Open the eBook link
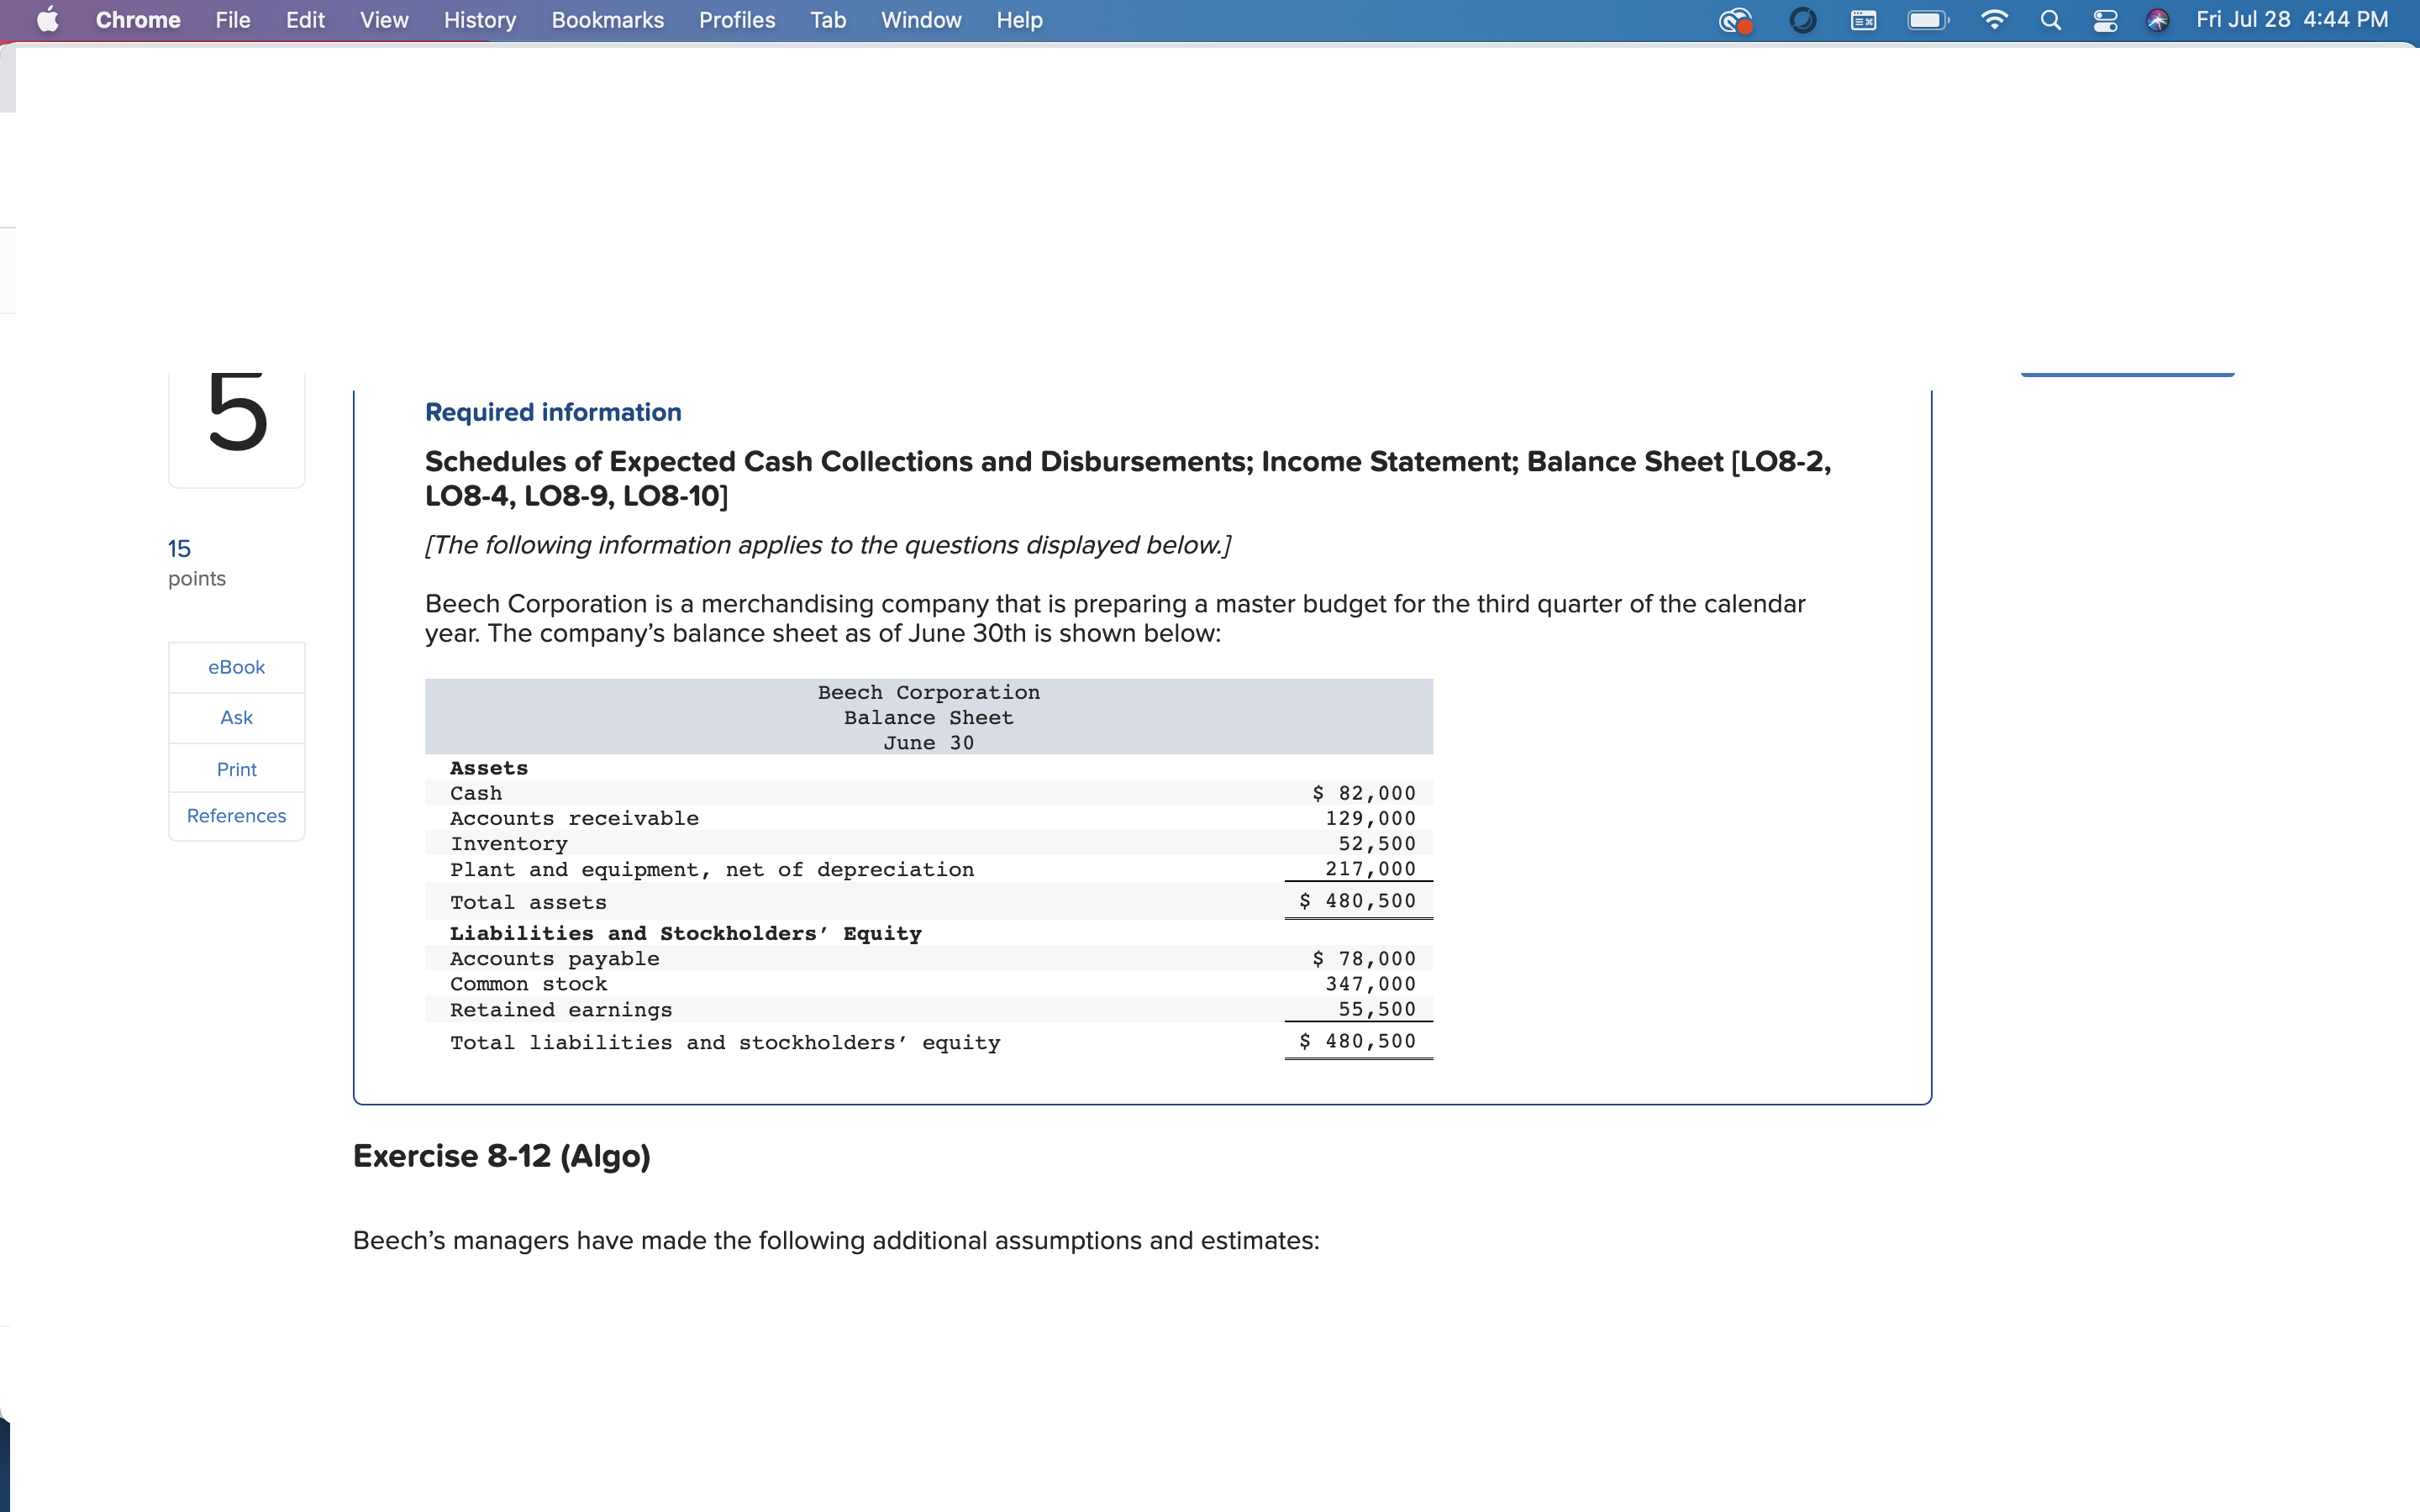The height and width of the screenshot is (1512, 2420). (x=236, y=667)
